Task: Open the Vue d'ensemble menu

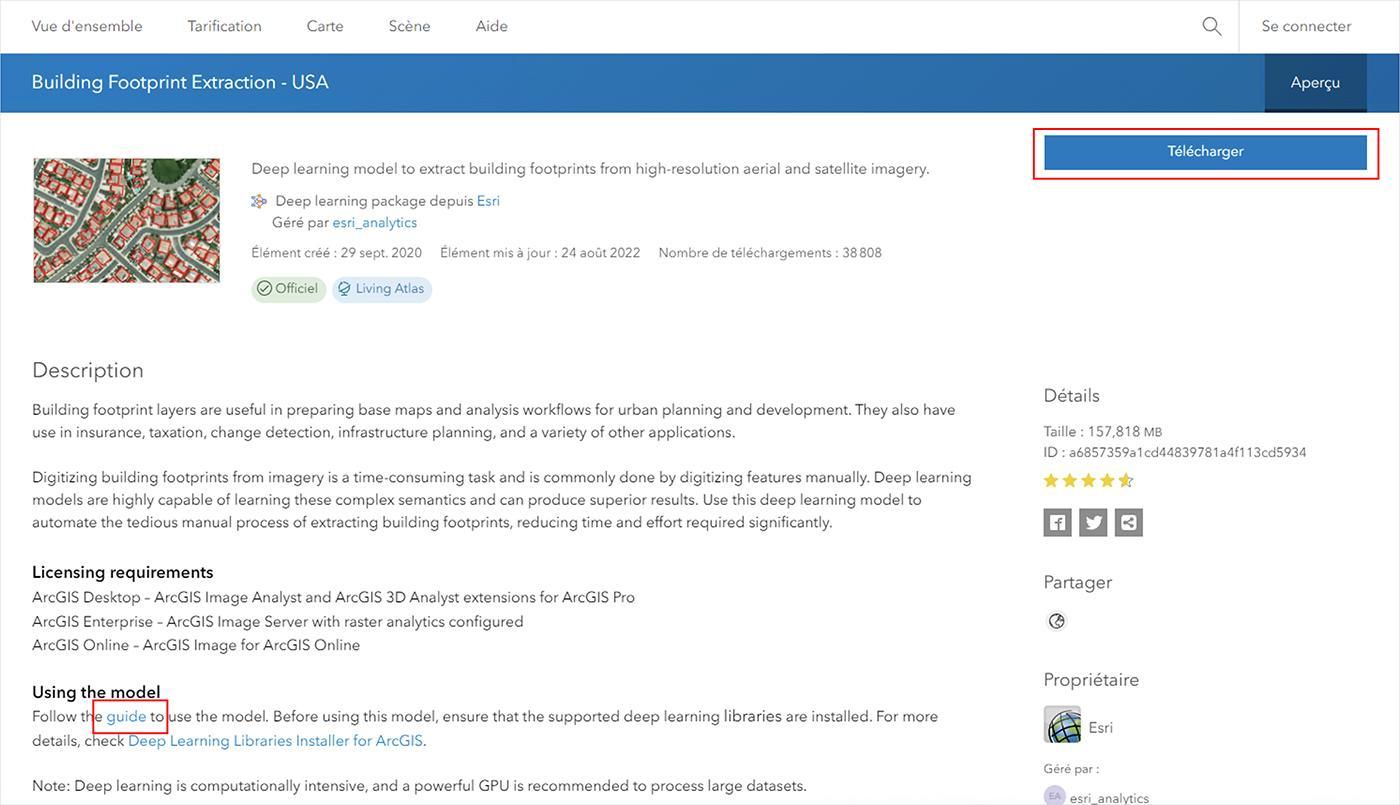Action: point(87,26)
